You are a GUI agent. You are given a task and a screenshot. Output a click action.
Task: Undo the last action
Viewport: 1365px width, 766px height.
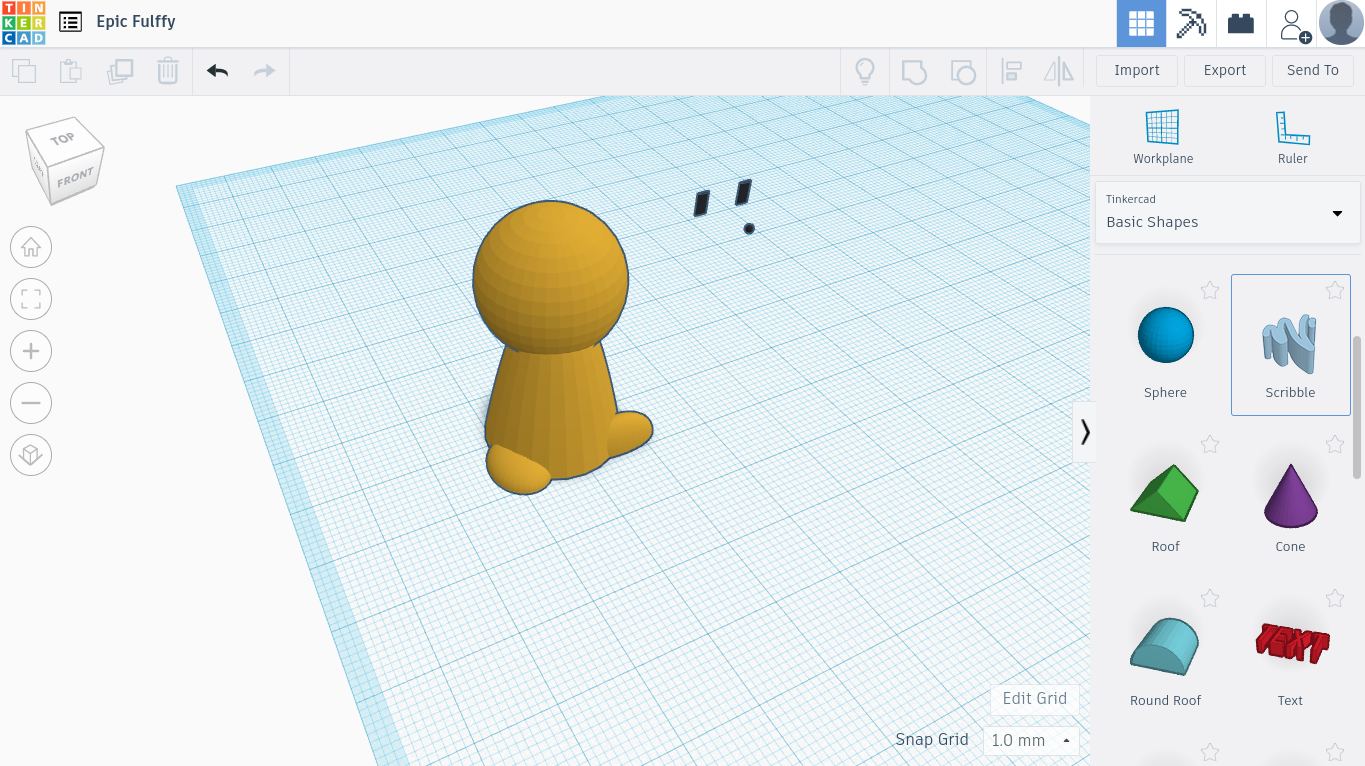[x=217, y=71]
